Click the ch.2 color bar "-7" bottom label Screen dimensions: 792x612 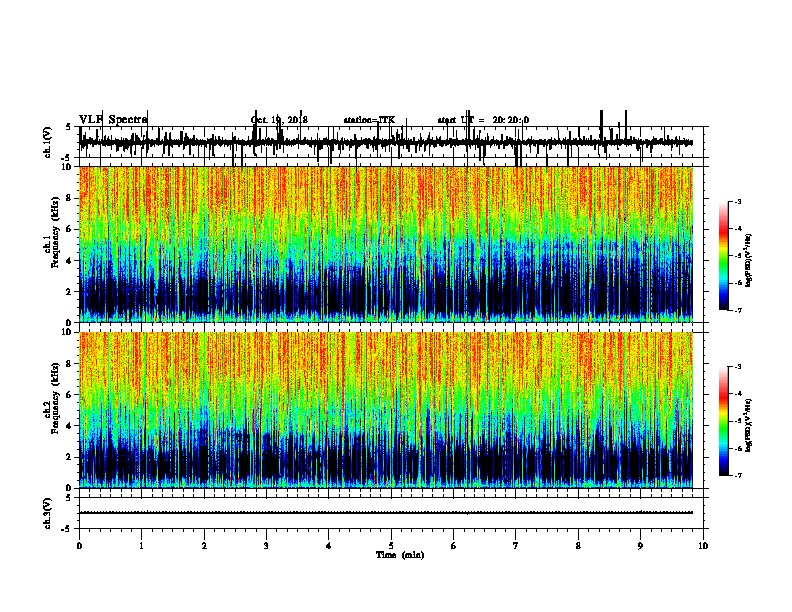coord(738,475)
